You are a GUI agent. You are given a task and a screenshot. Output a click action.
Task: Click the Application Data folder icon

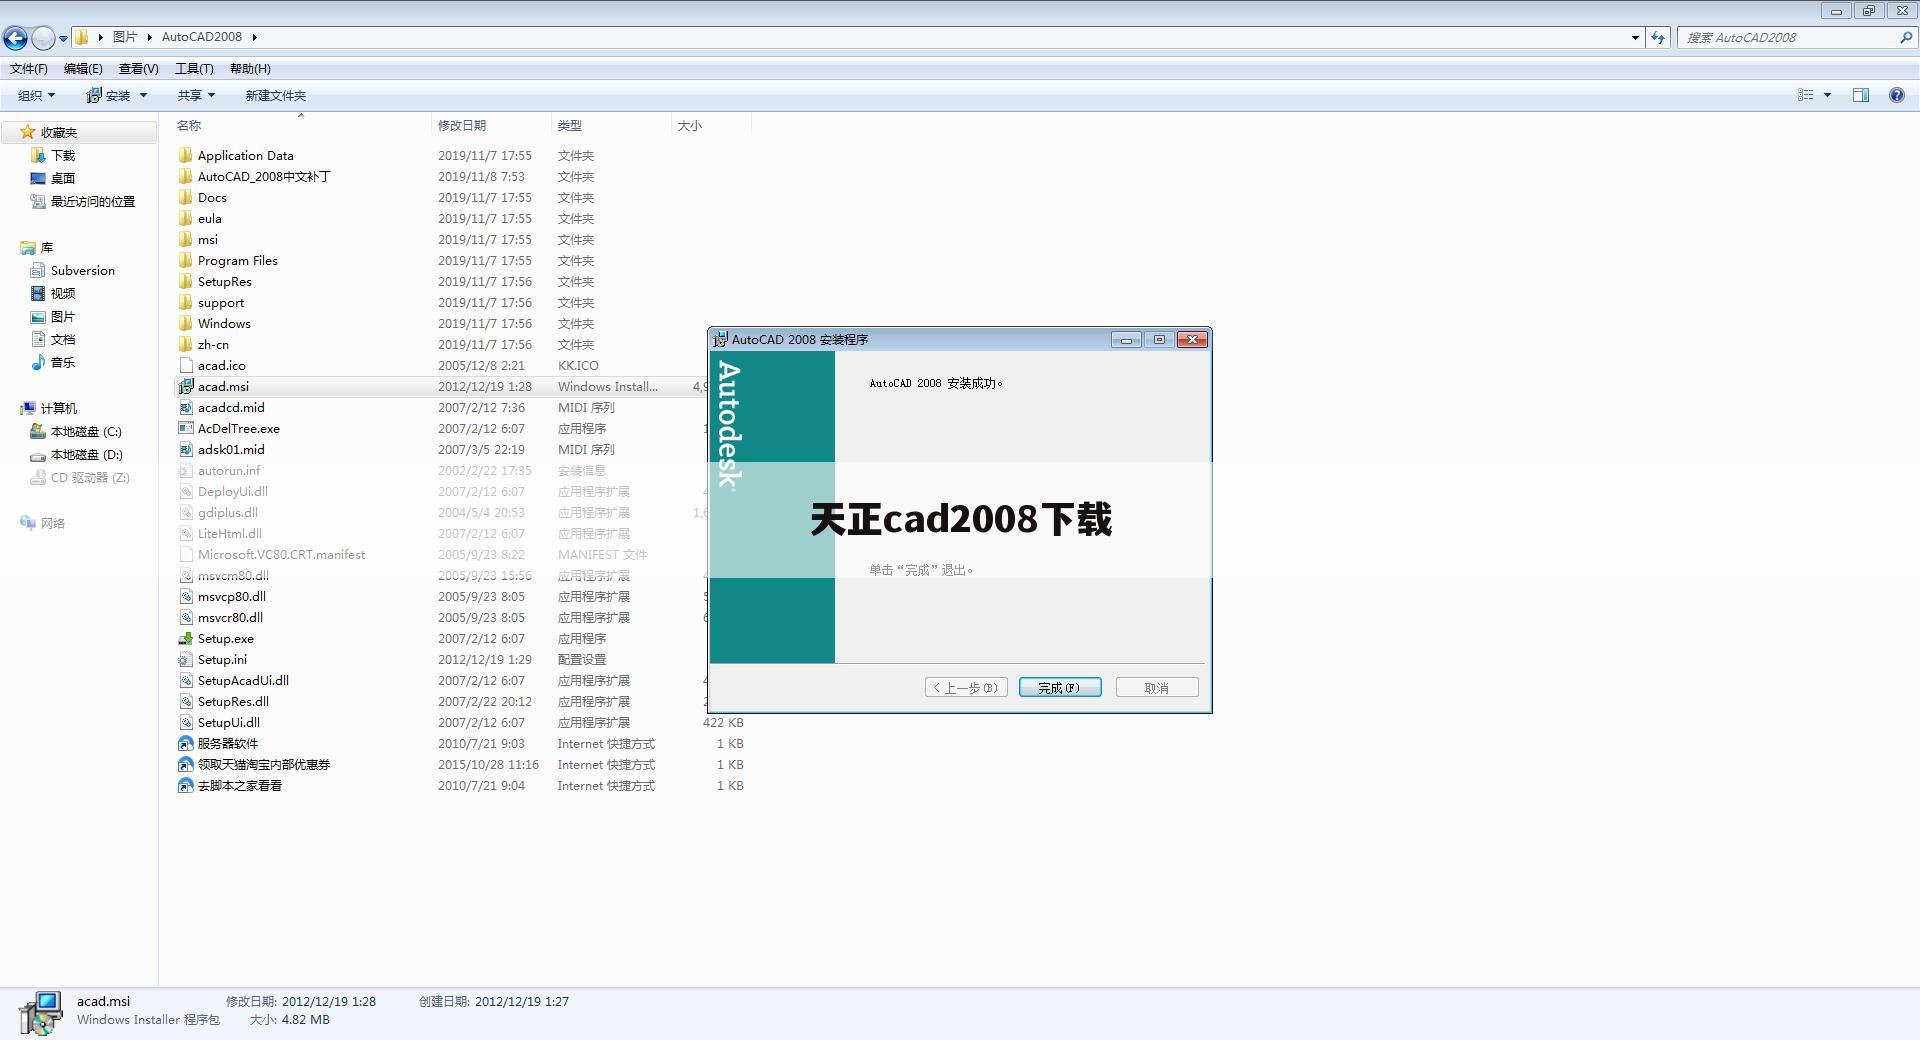(x=185, y=155)
